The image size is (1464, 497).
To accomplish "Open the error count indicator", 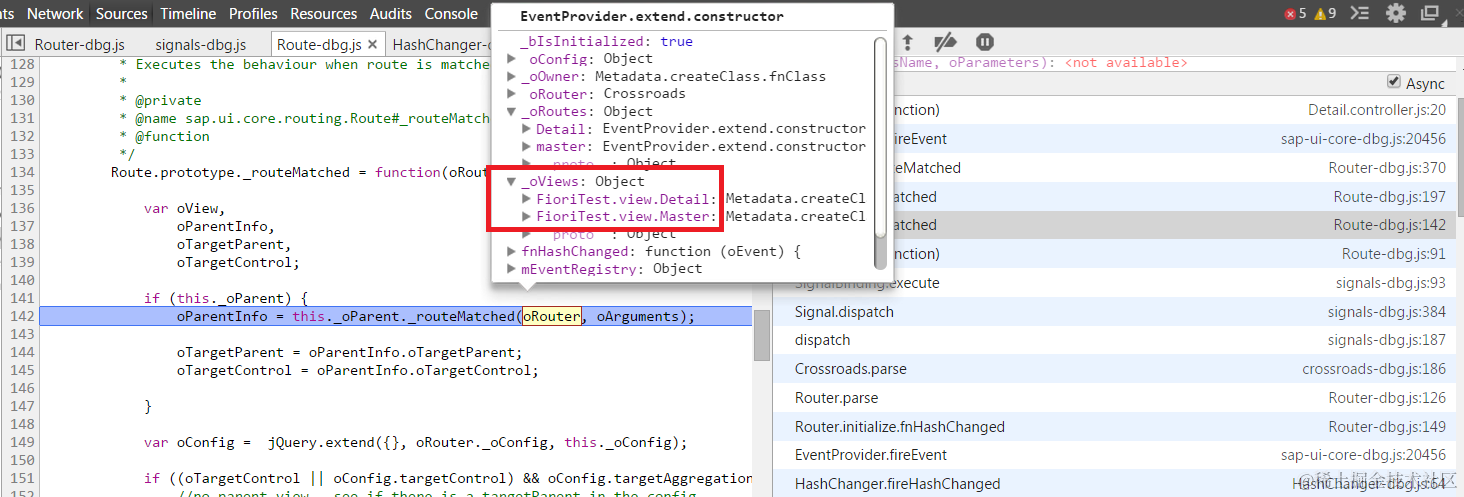I will tap(1296, 14).
